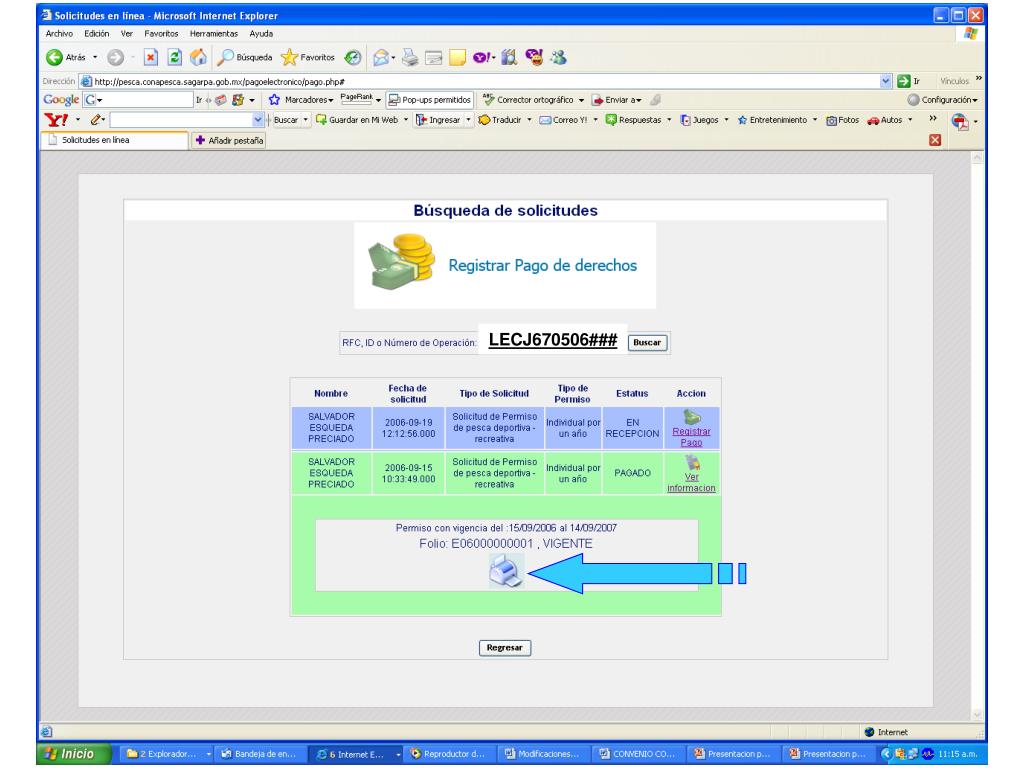Screen dimensions: 1024x768
Task: Click the Pop-ups permitidos button
Action: (x=430, y=100)
